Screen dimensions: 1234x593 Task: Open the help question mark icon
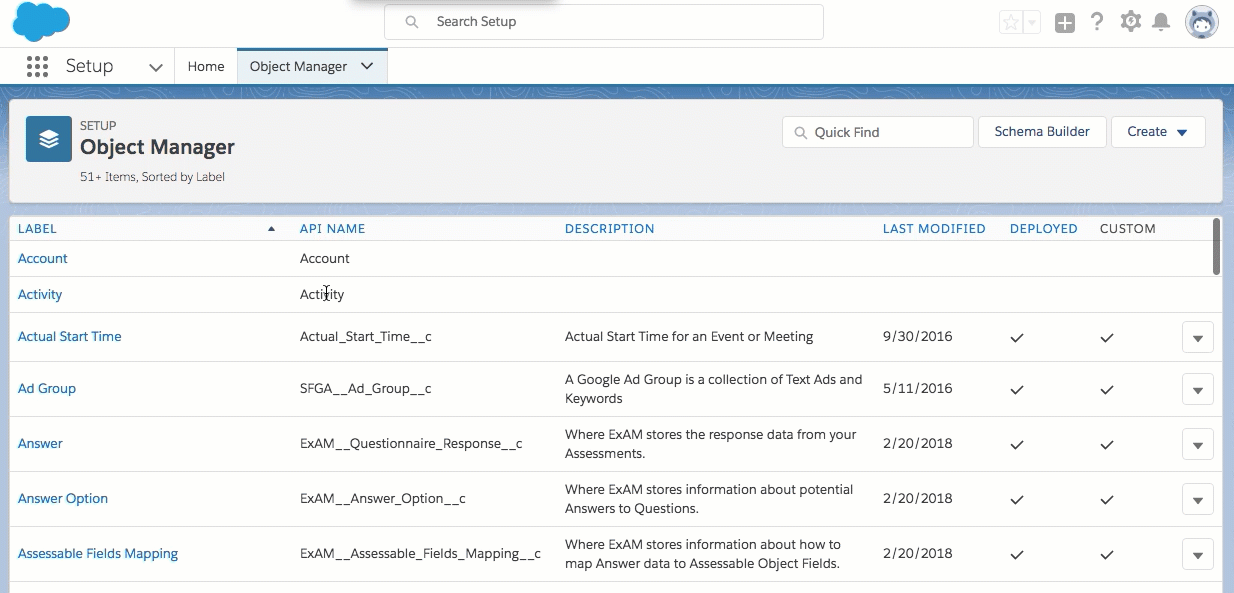(x=1097, y=22)
